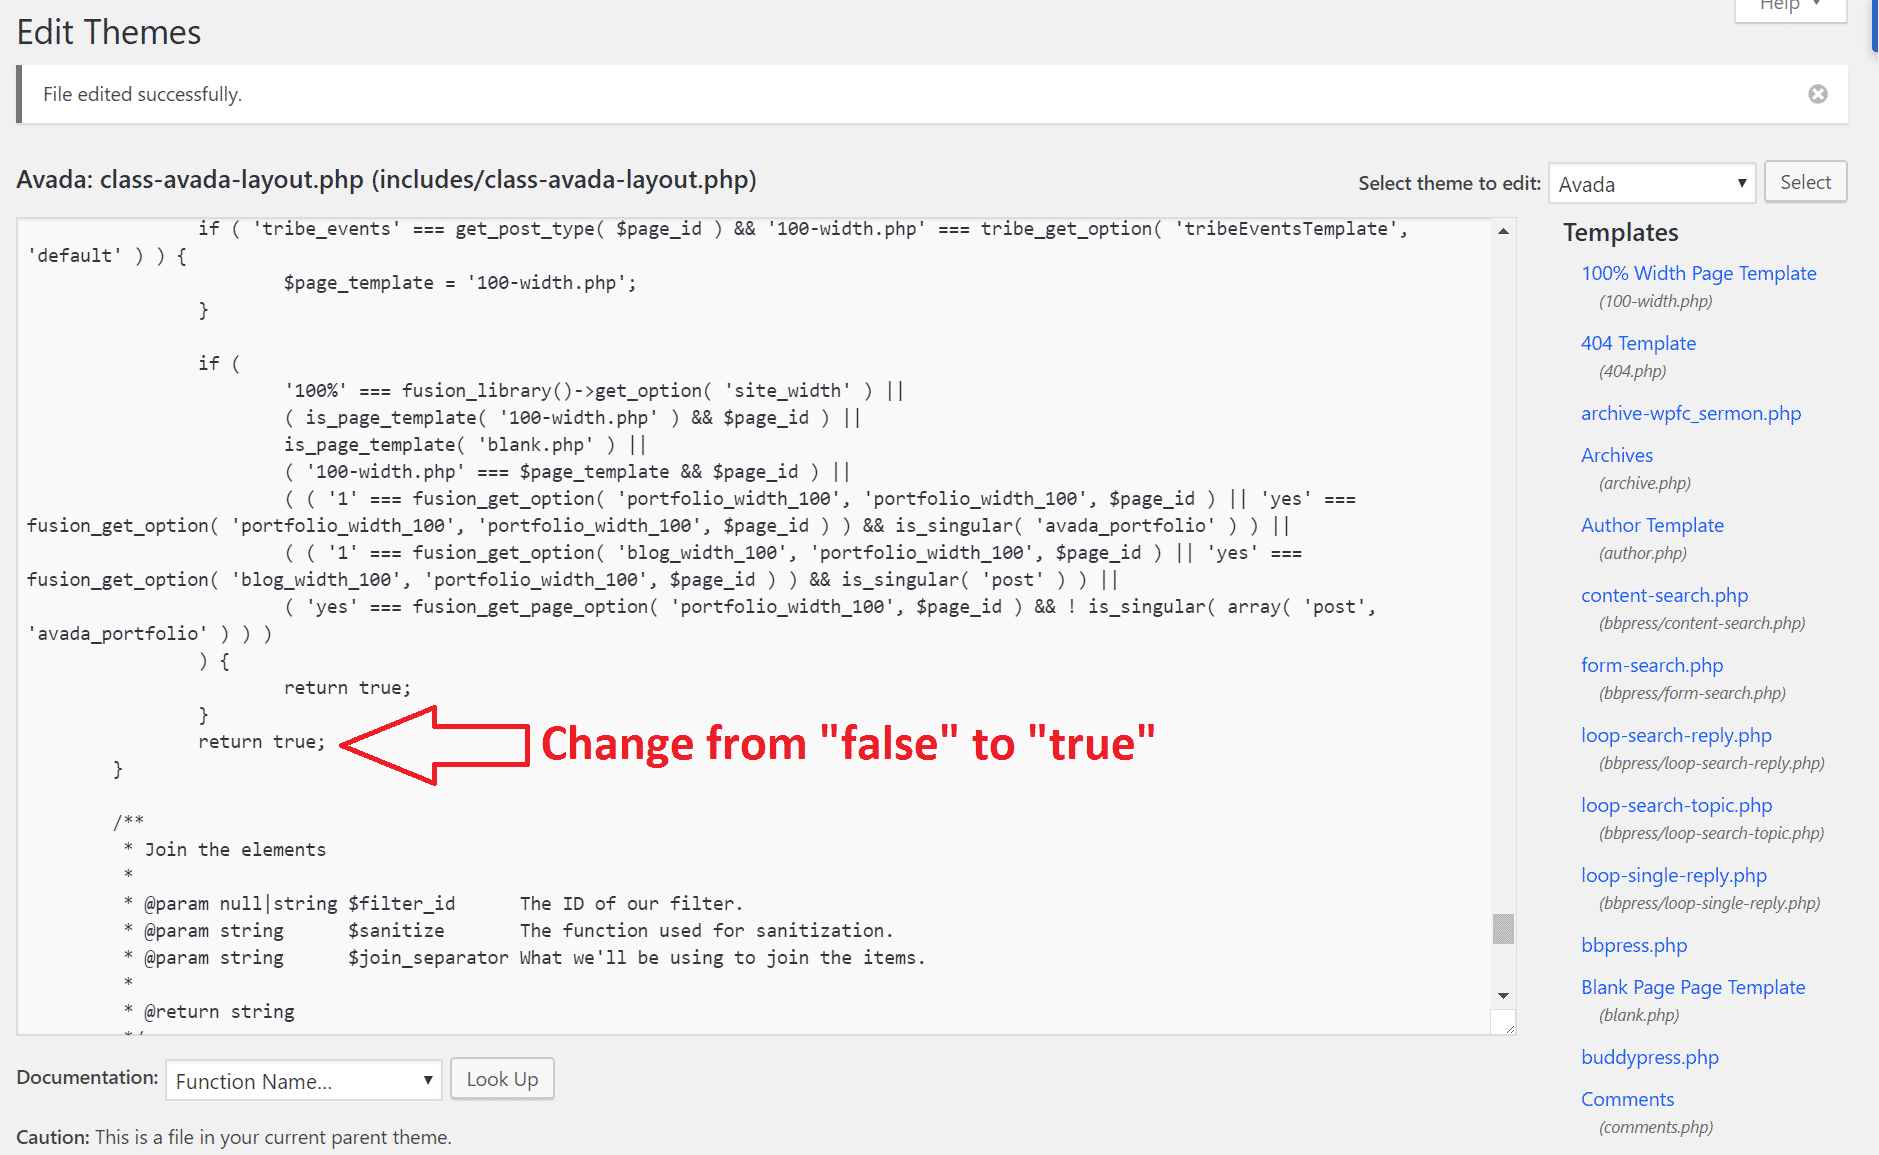This screenshot has width=1879, height=1155.
Task: Click the 'site_width' get_option code line
Action: (x=594, y=391)
